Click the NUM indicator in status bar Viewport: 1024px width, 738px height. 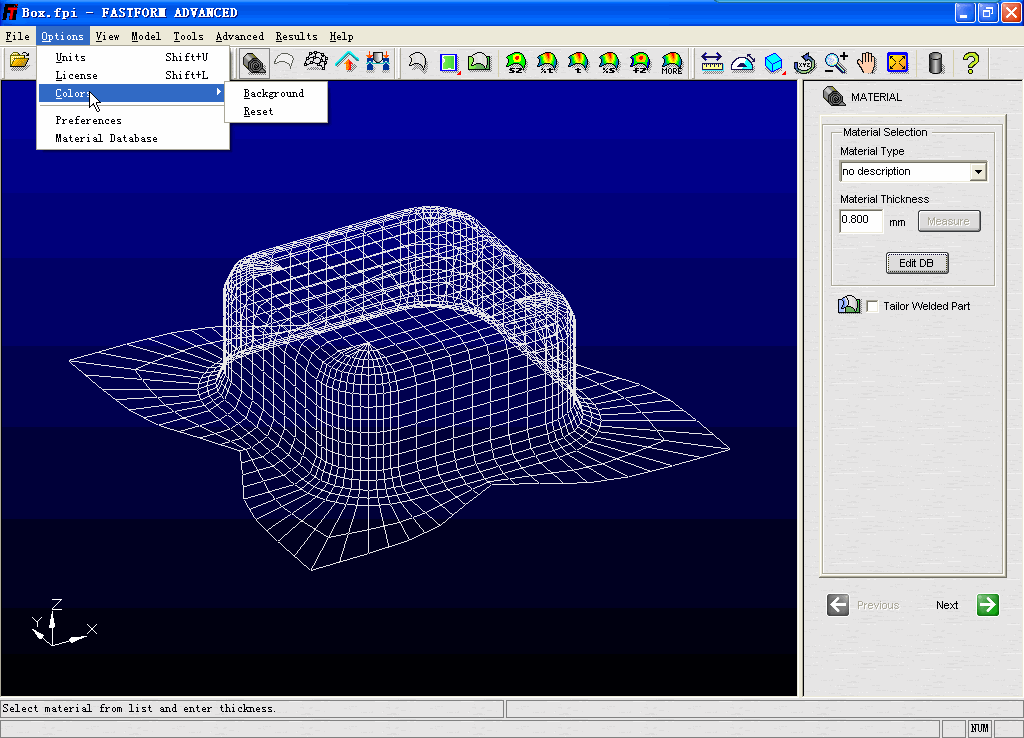coord(979,728)
